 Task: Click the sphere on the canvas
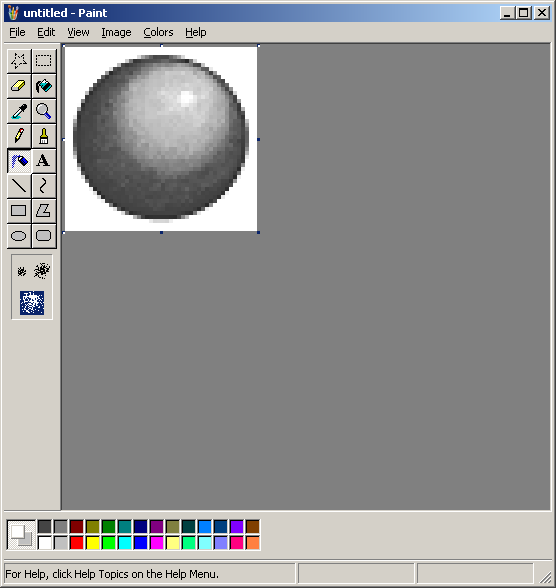pyautogui.click(x=161, y=138)
